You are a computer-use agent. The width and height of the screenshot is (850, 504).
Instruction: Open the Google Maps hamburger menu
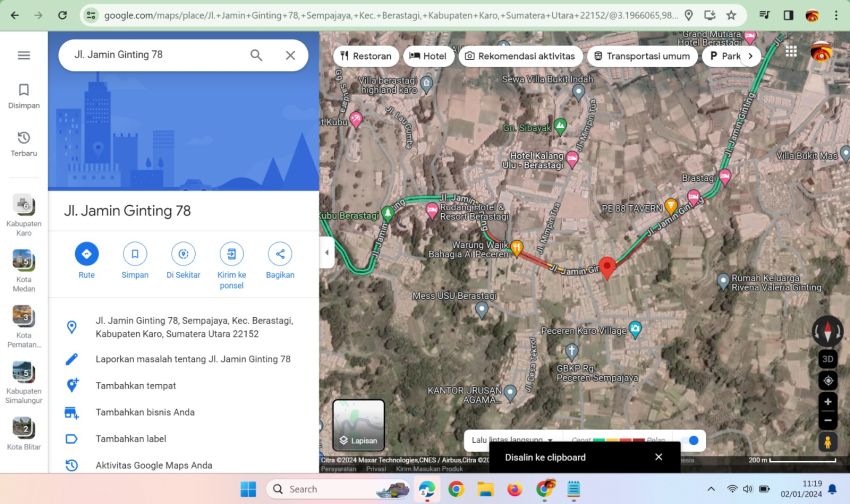(24, 55)
